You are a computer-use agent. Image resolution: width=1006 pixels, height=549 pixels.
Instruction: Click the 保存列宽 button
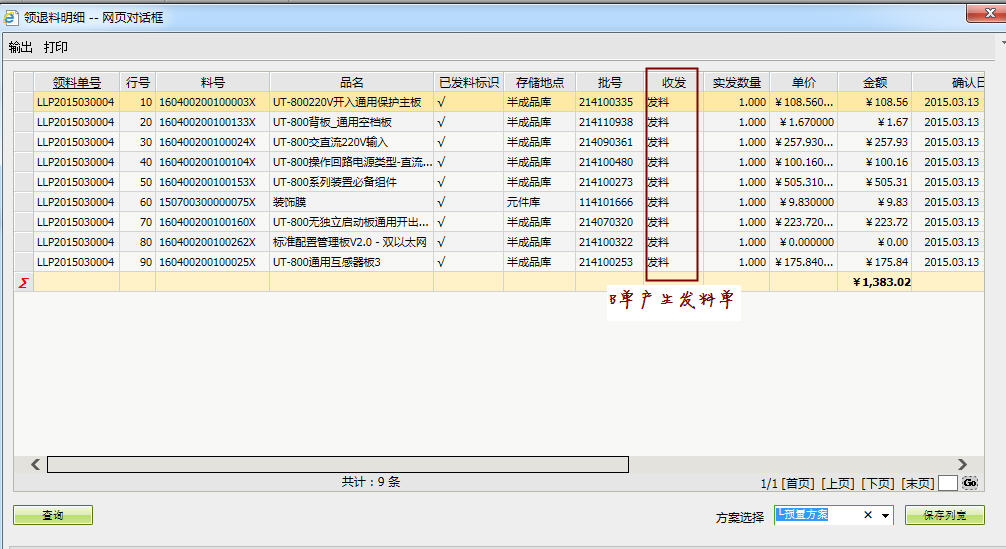pyautogui.click(x=944, y=515)
